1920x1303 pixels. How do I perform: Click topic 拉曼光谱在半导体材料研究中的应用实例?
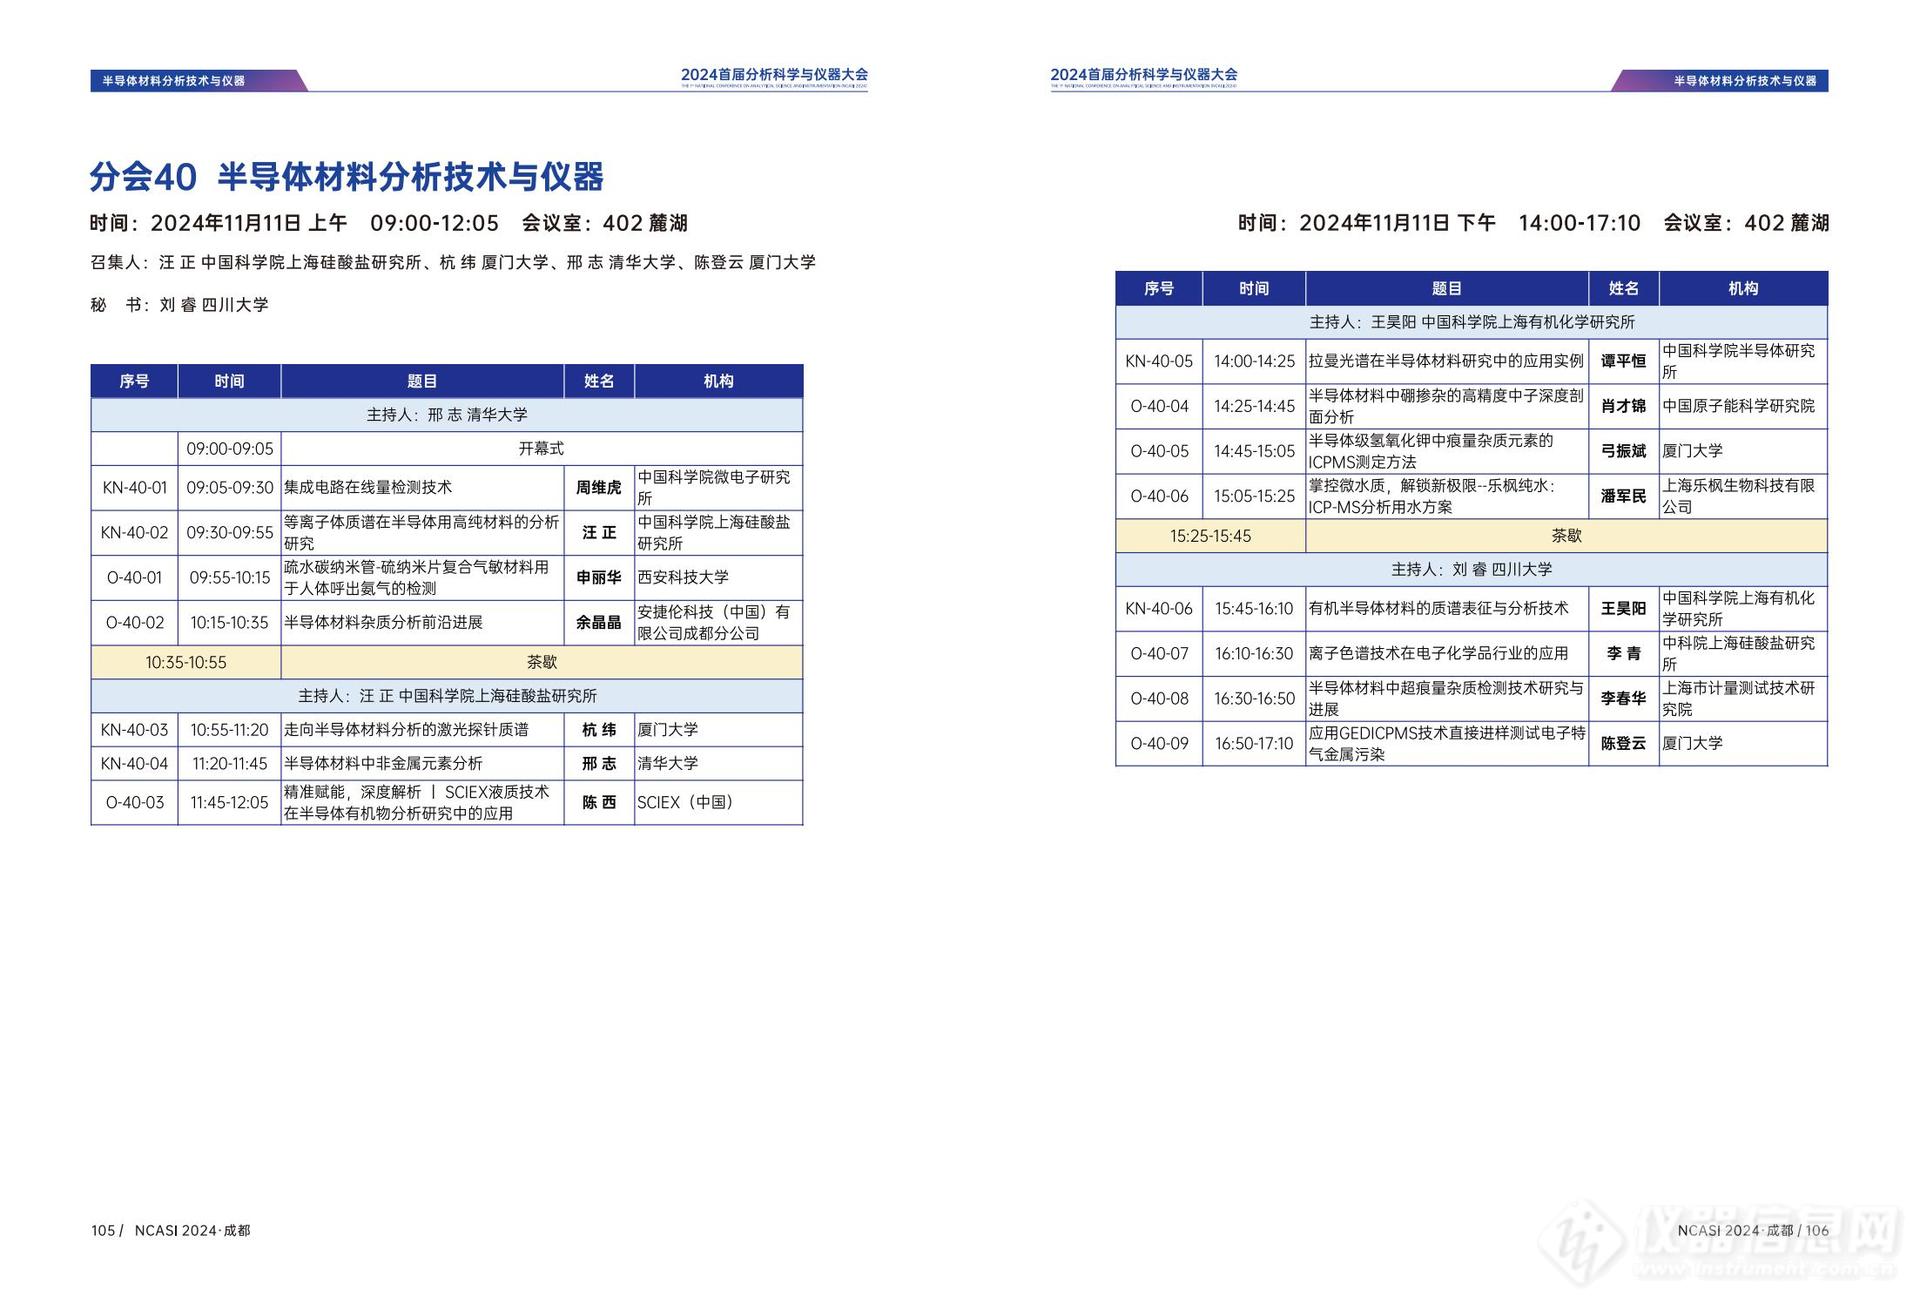[x=1446, y=361]
